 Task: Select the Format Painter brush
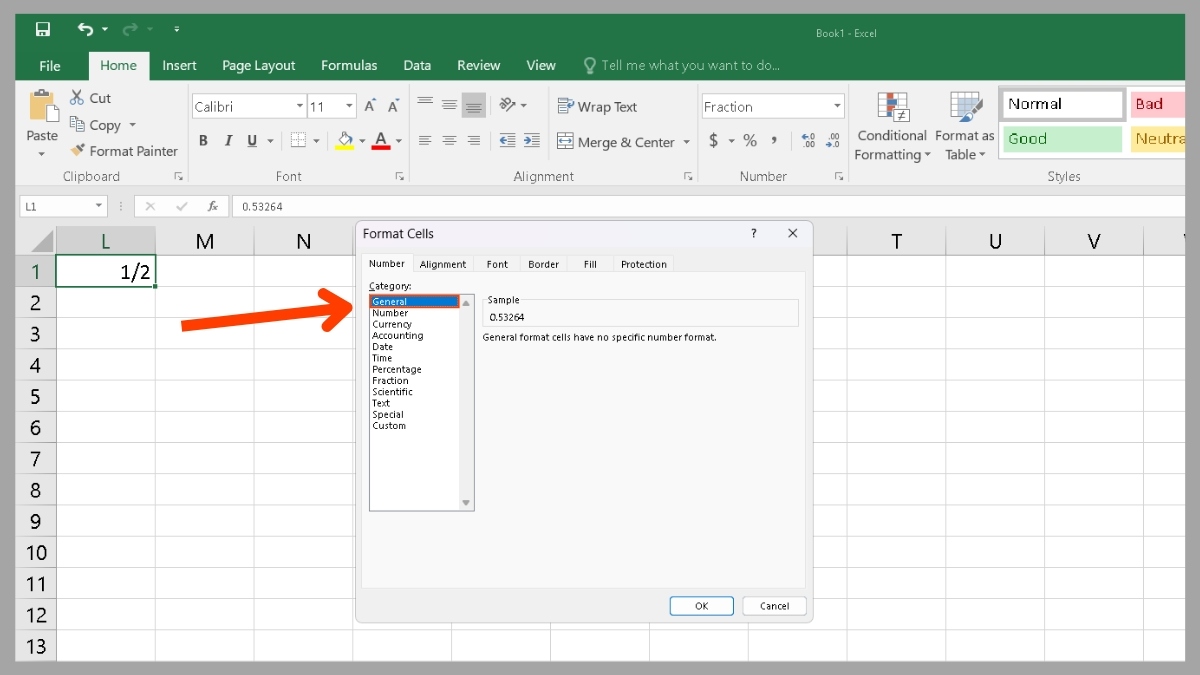click(x=124, y=151)
